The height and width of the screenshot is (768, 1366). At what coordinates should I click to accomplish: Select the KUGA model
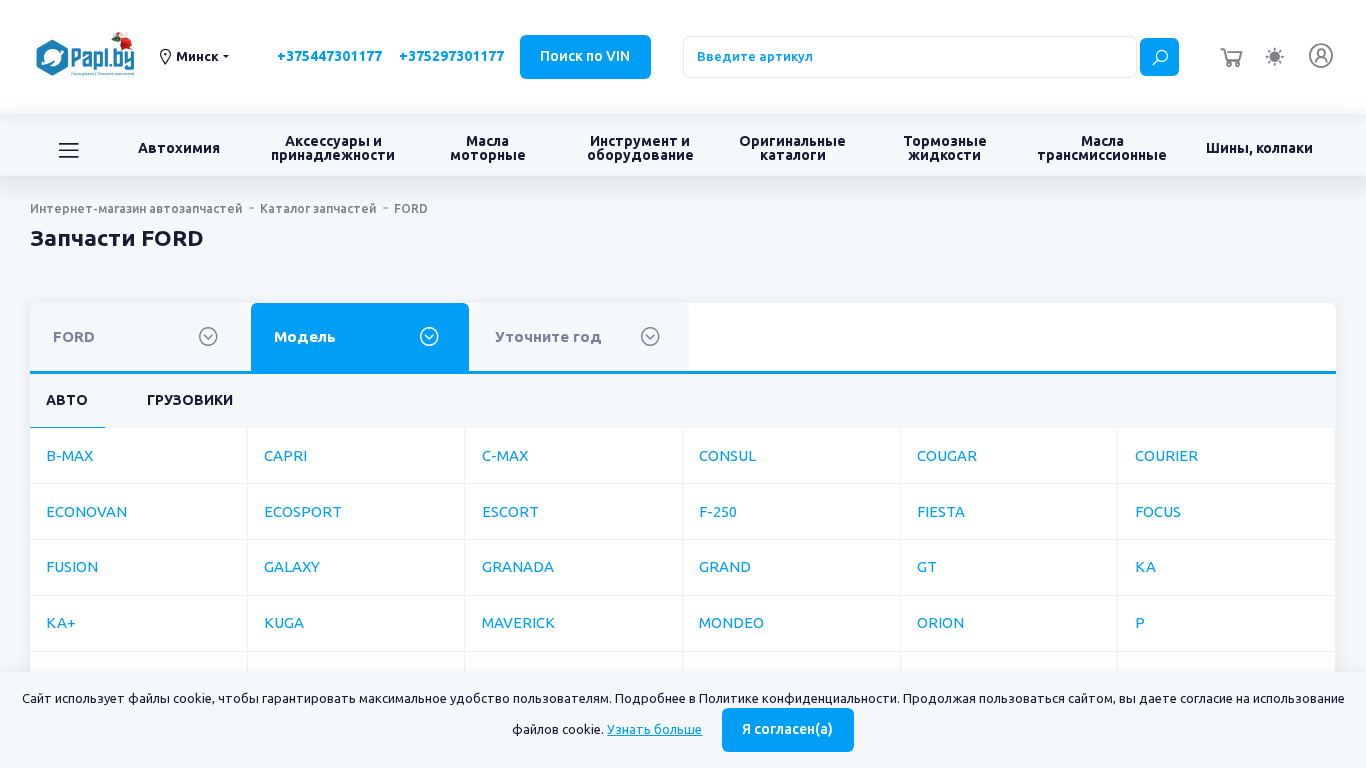284,623
